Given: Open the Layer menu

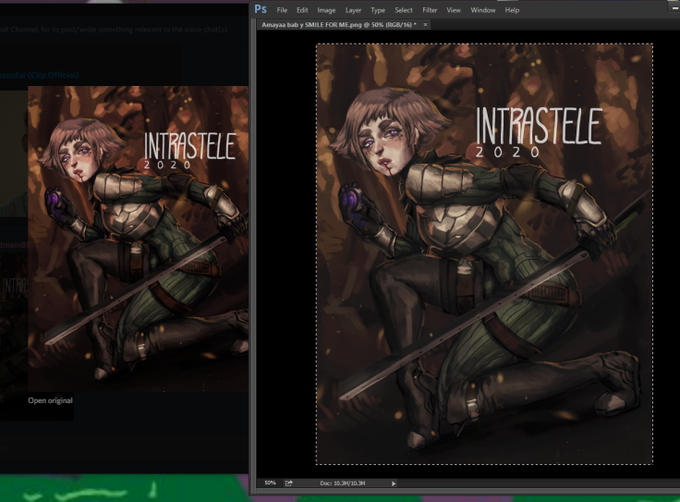Looking at the screenshot, I should pos(353,10).
